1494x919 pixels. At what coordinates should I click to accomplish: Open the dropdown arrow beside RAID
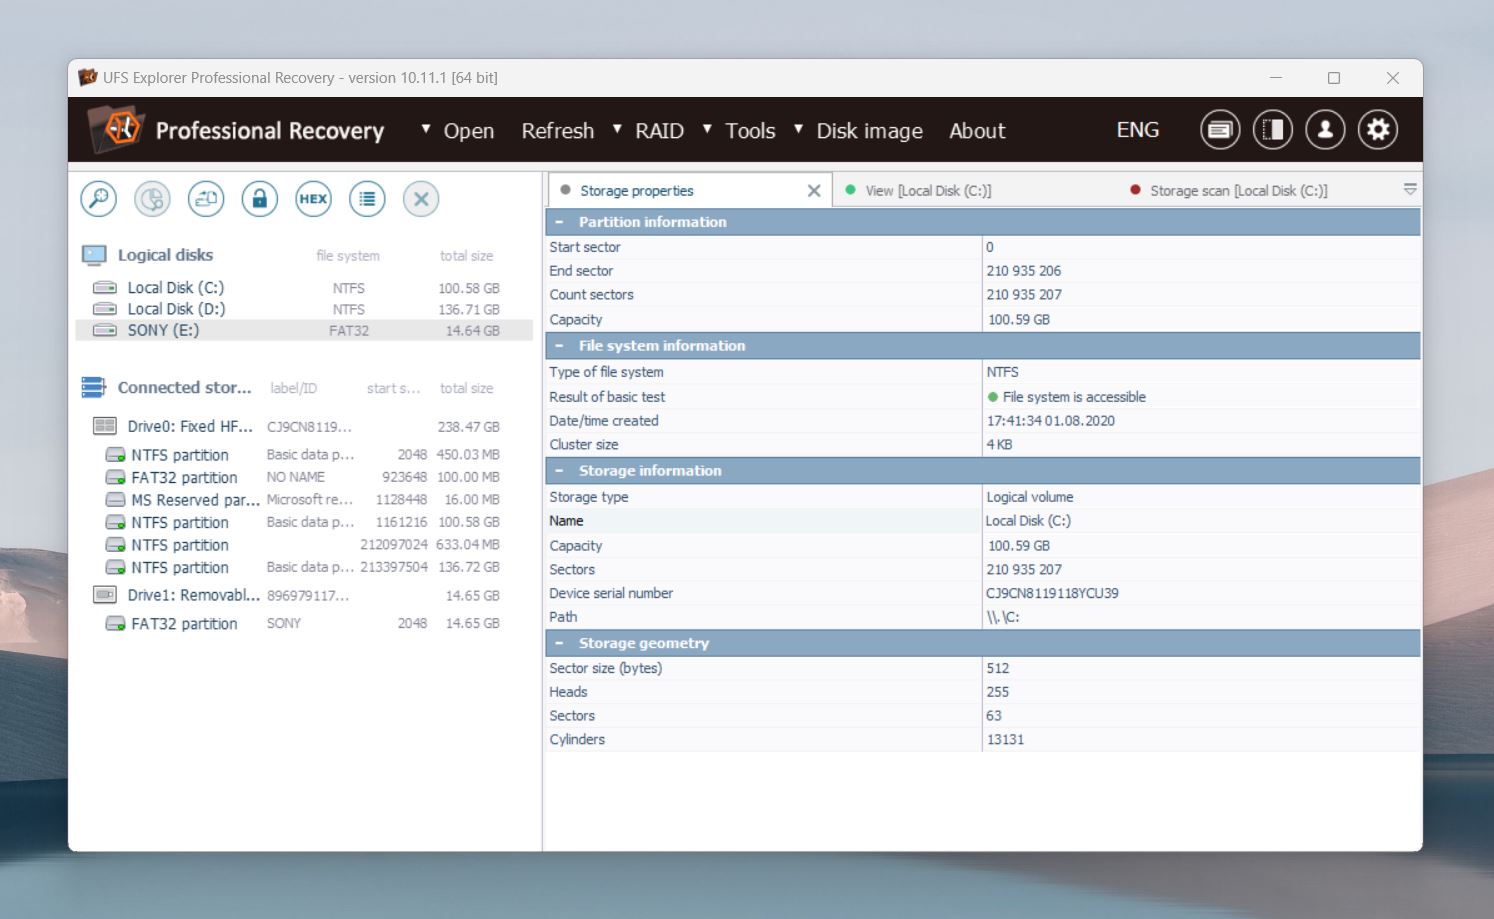(x=617, y=129)
